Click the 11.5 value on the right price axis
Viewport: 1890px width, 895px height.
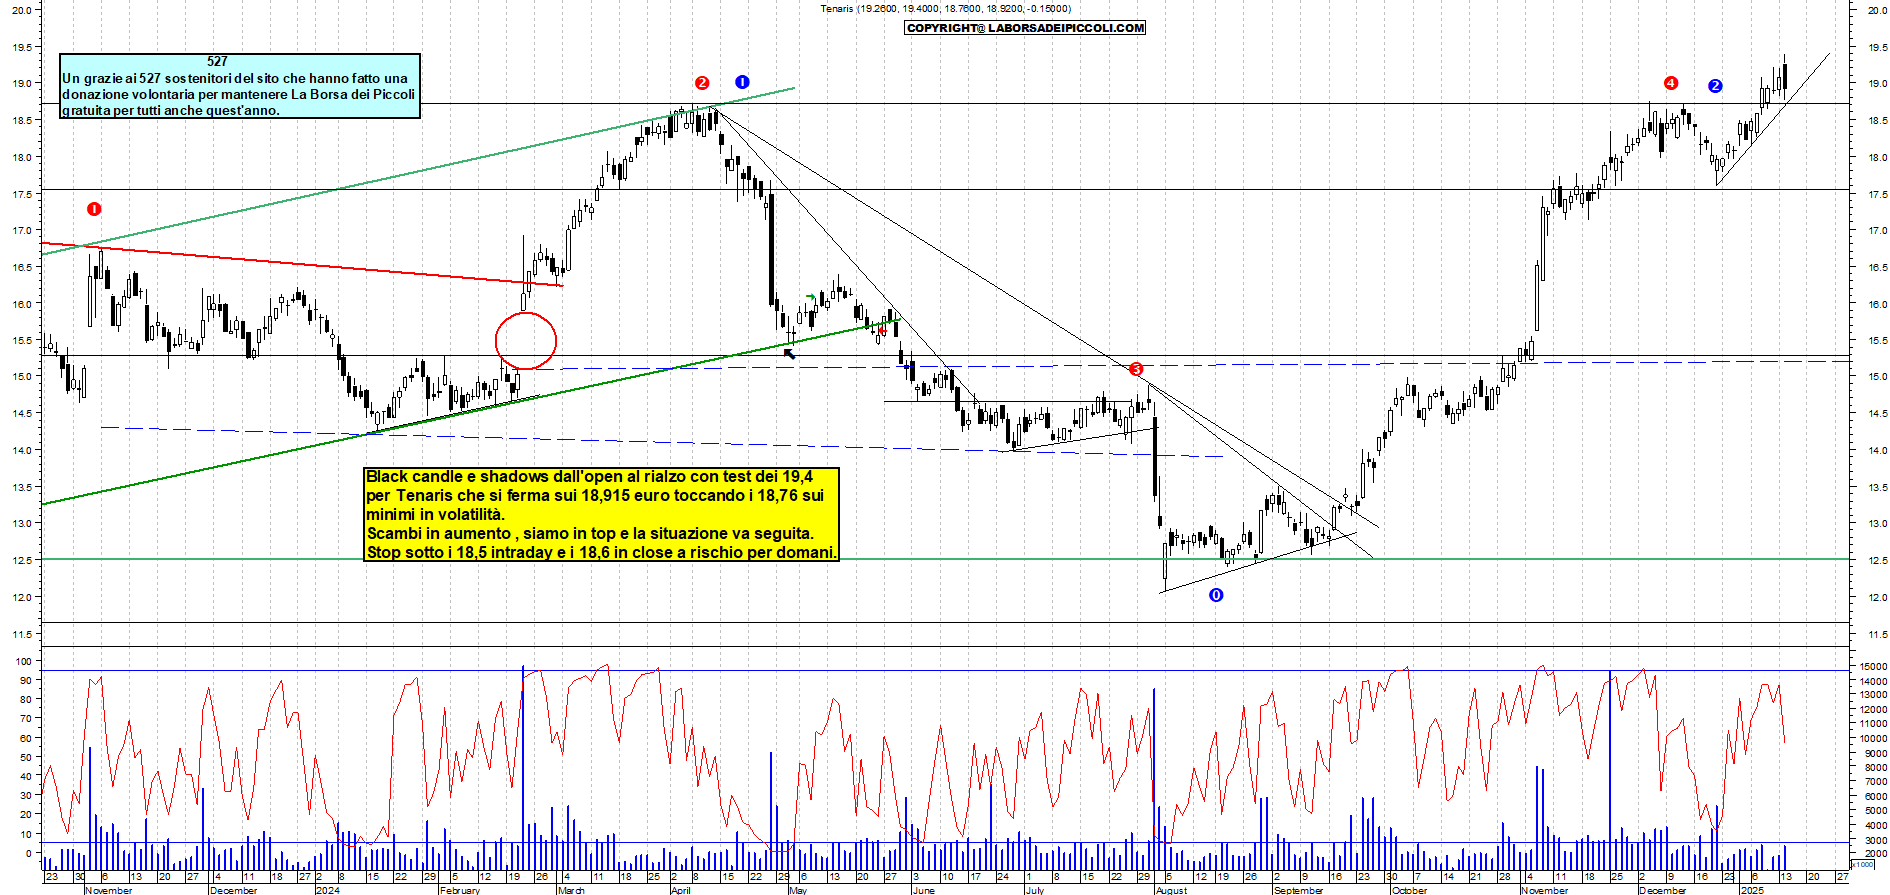[x=1877, y=635]
